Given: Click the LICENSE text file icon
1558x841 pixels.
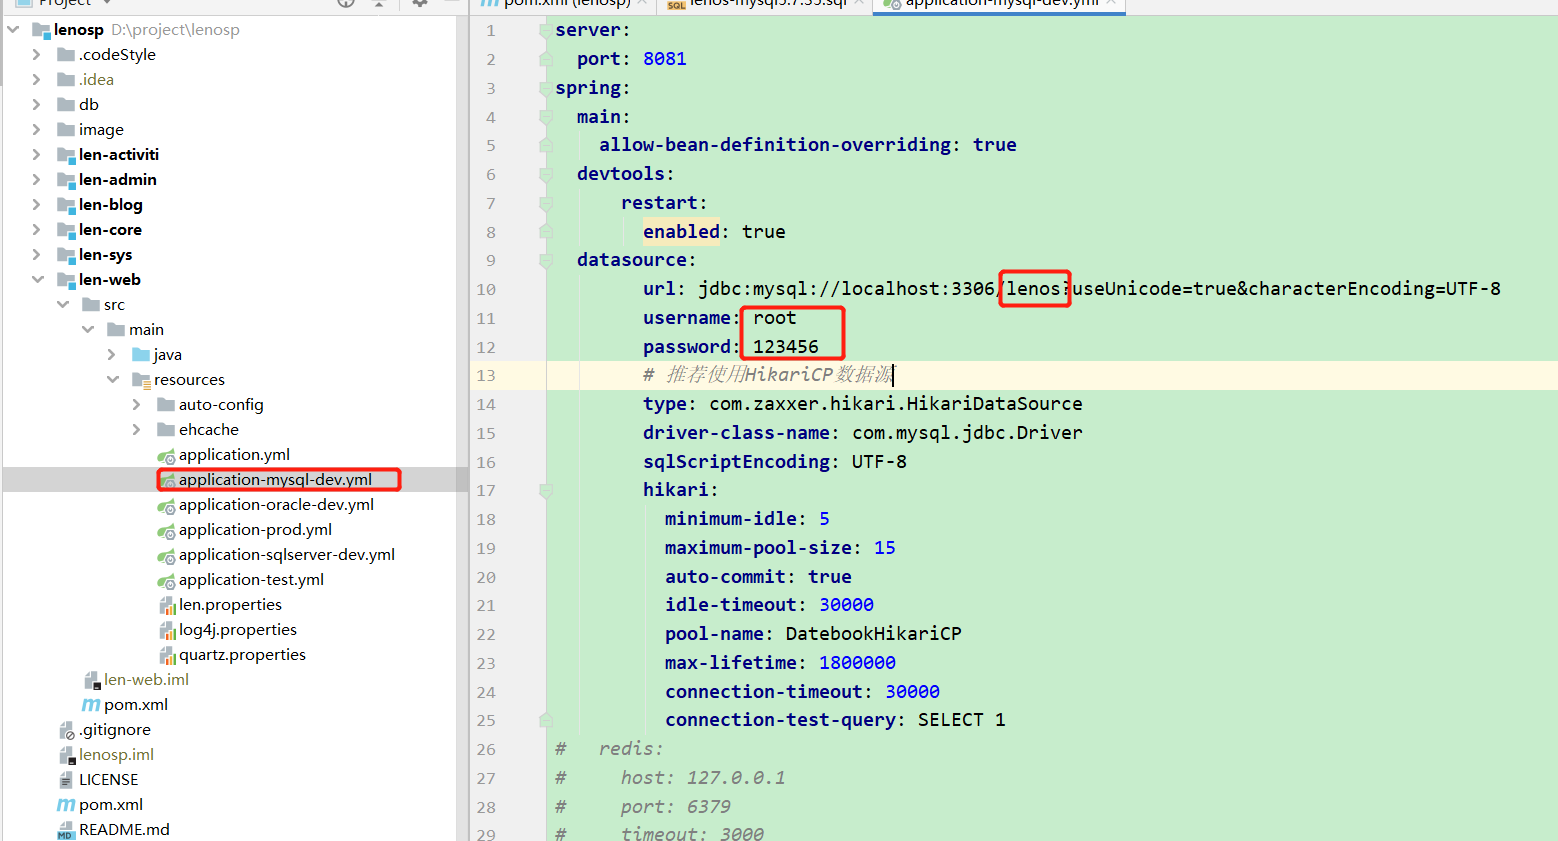Looking at the screenshot, I should (x=66, y=781).
